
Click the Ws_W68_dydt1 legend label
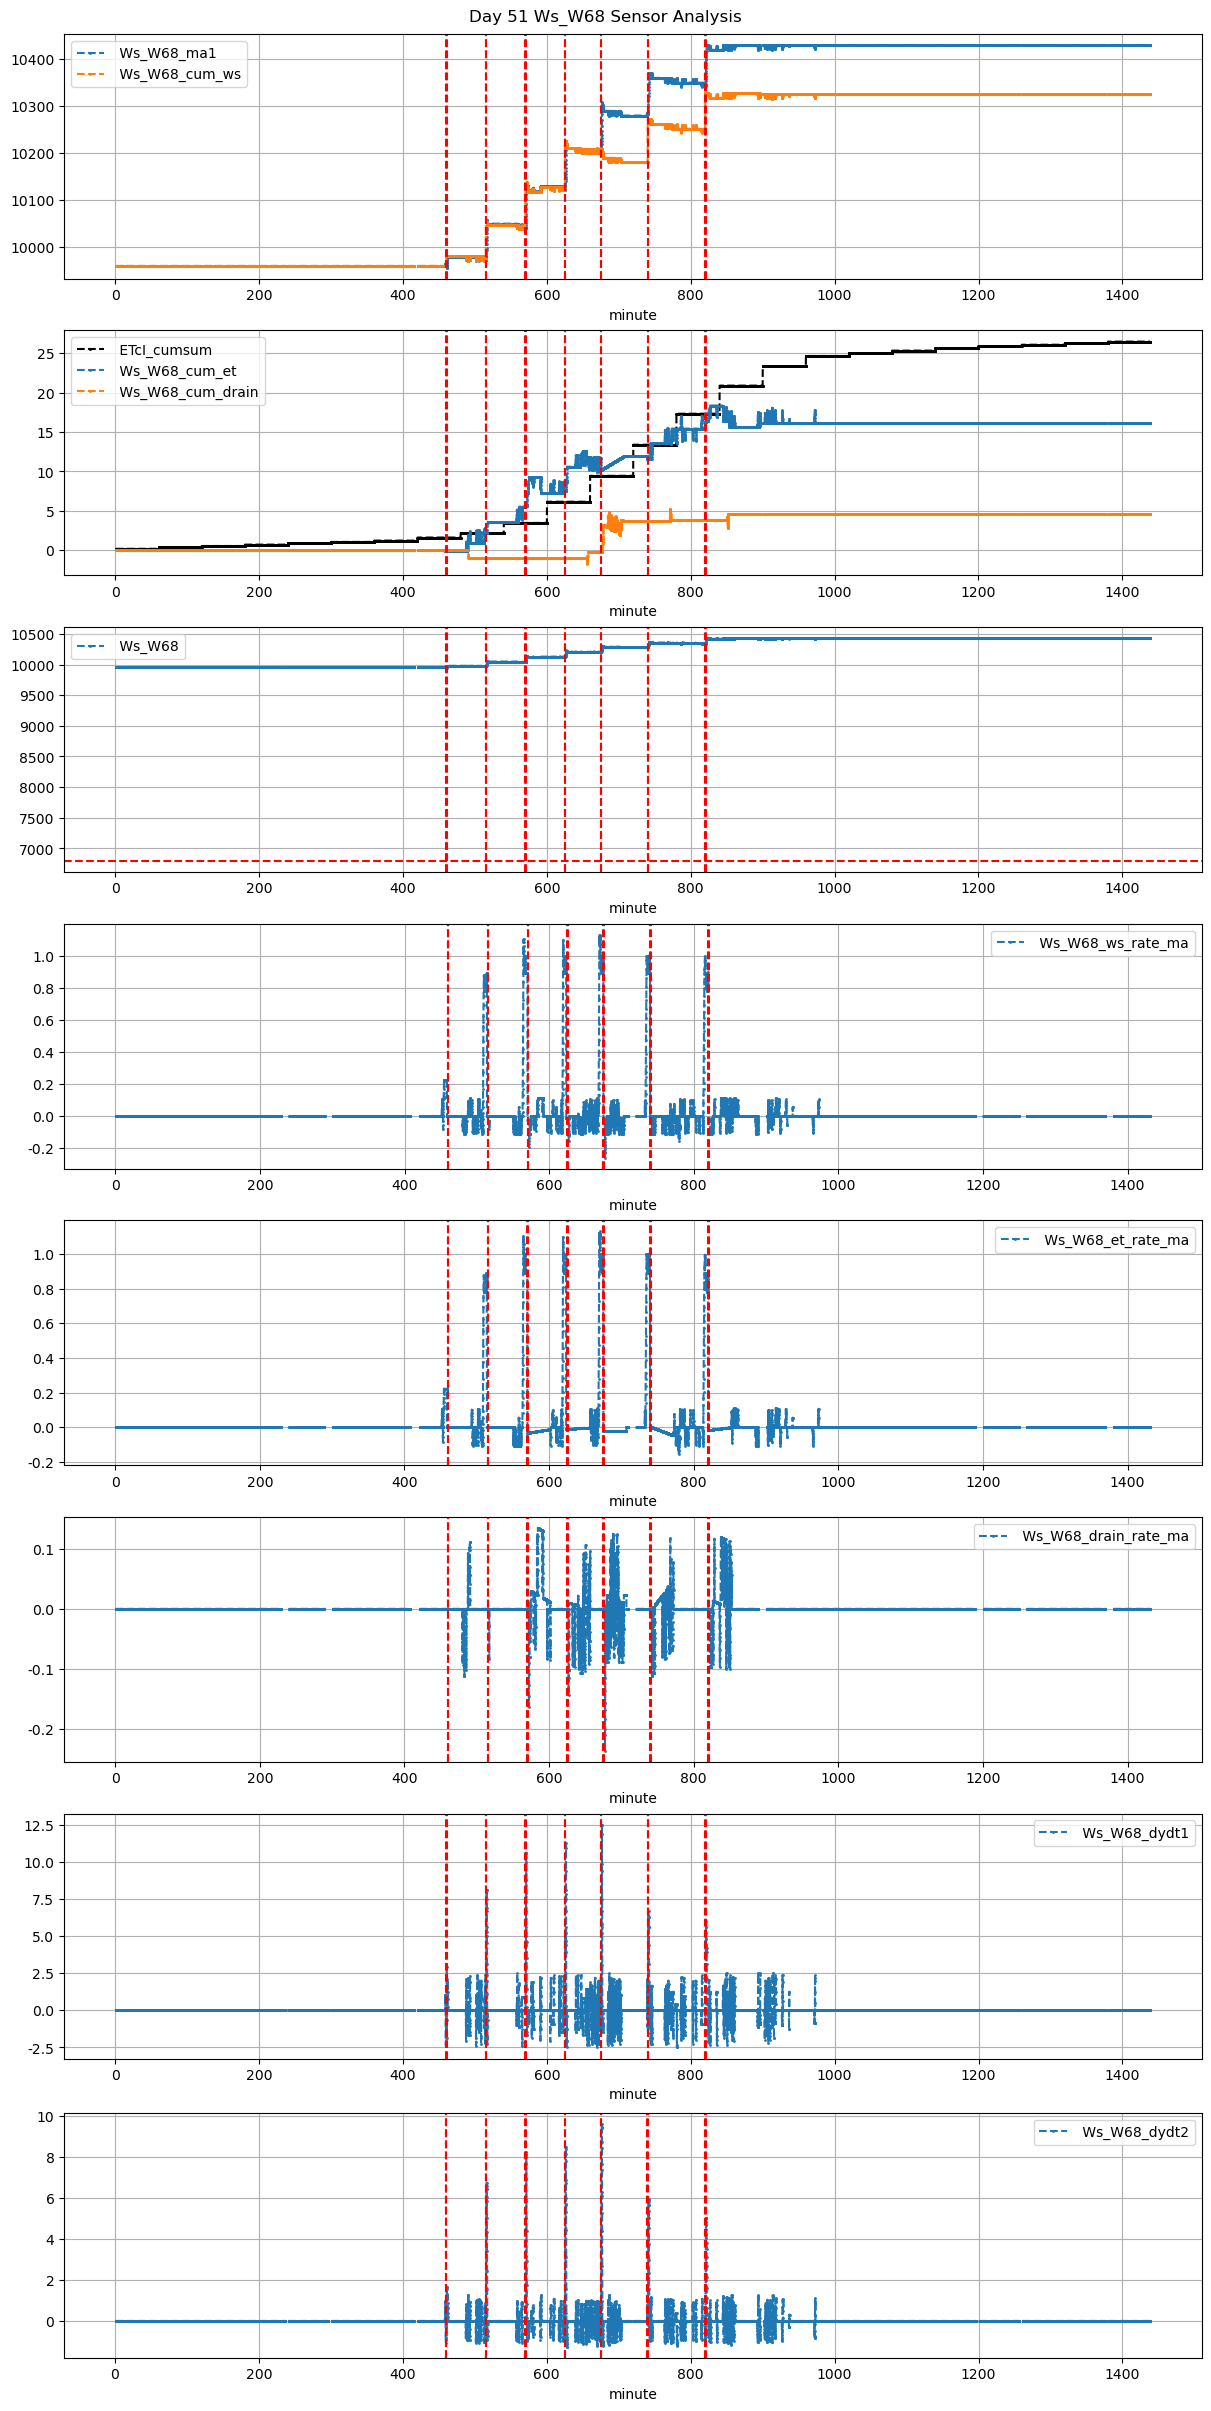pyautogui.click(x=1135, y=1833)
